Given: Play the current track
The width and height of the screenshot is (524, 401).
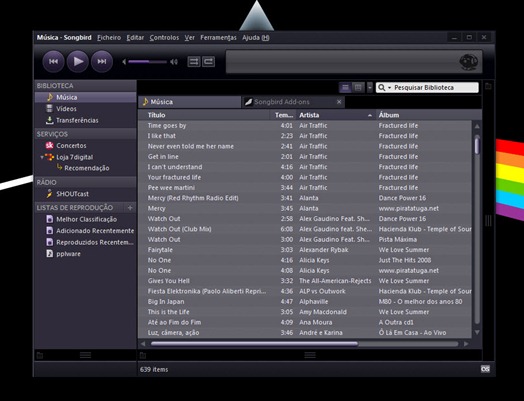Looking at the screenshot, I should click(78, 61).
